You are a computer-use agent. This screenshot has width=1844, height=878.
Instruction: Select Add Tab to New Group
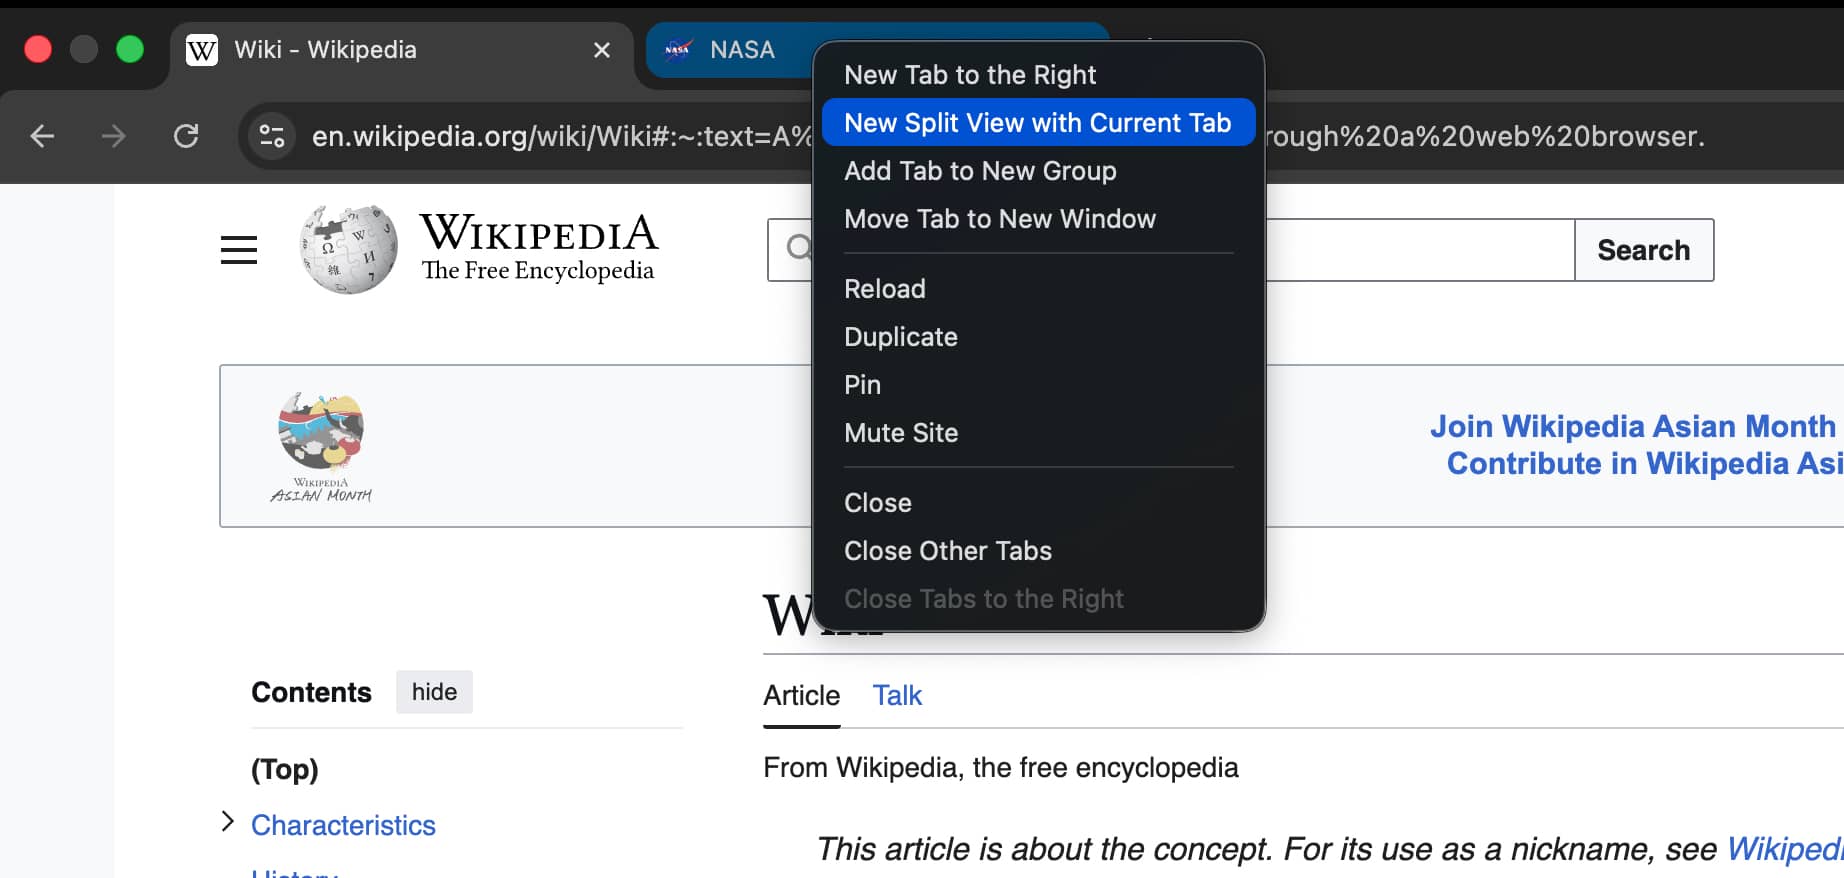click(x=980, y=171)
